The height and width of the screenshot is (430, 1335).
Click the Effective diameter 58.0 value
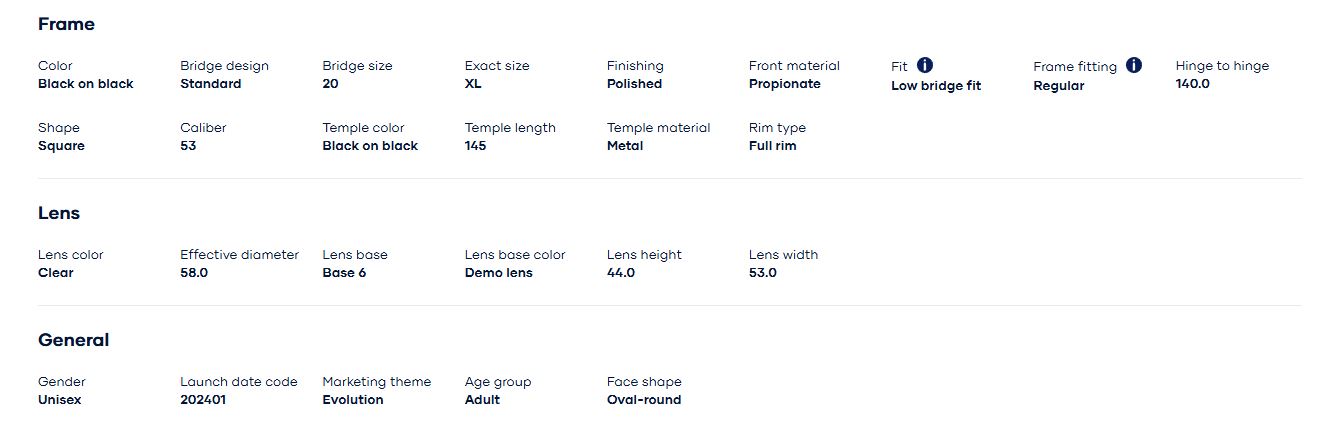click(194, 273)
